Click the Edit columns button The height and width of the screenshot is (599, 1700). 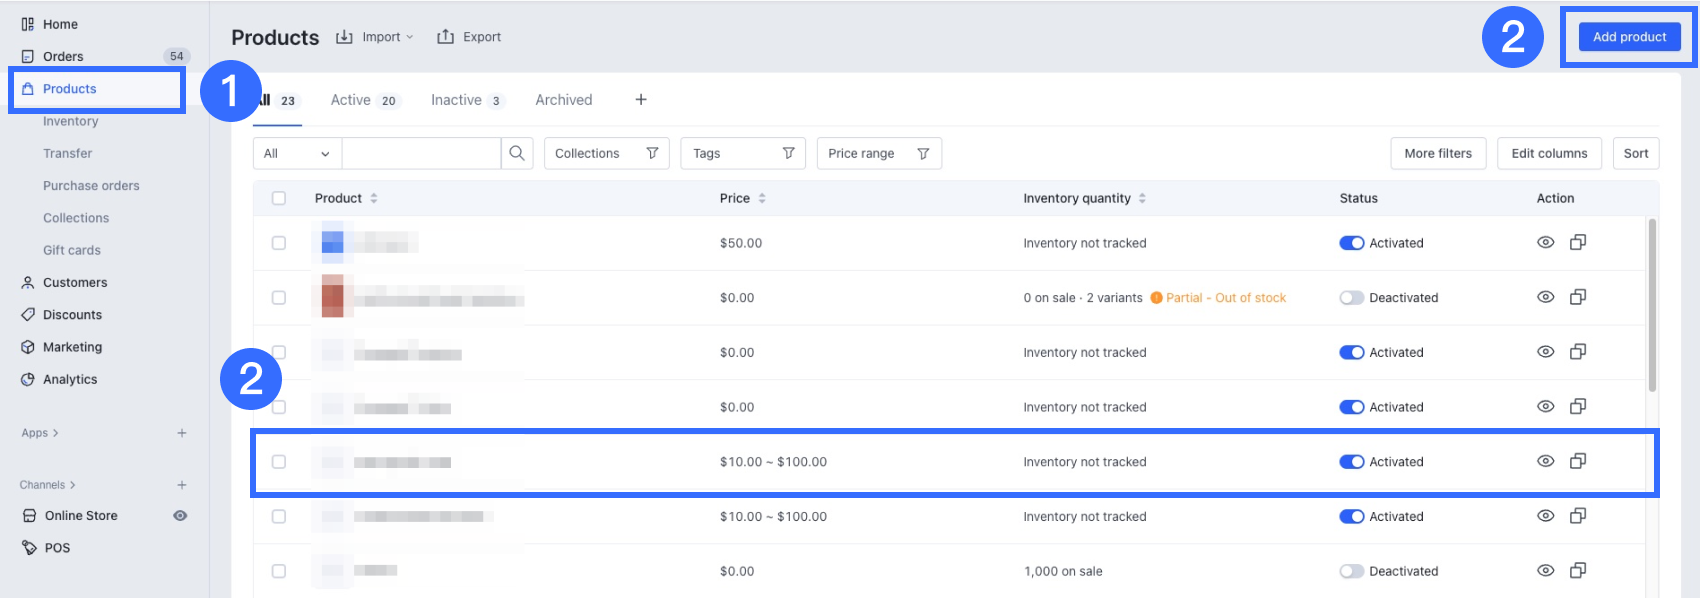tap(1549, 153)
